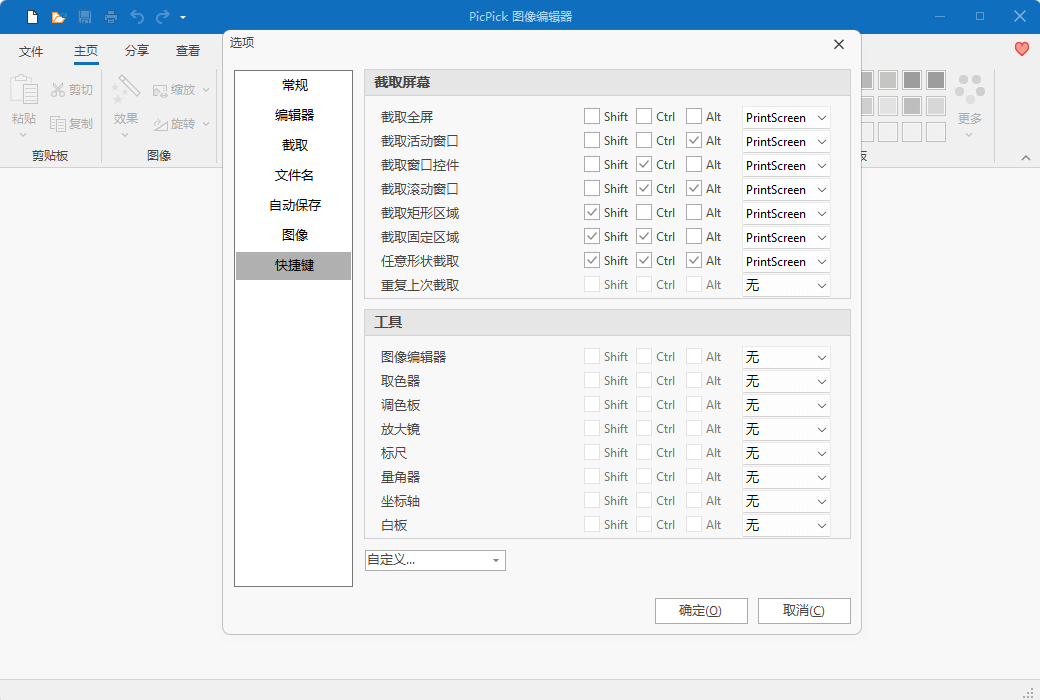Uncheck Alt for 截取活动窗口

point(694,141)
